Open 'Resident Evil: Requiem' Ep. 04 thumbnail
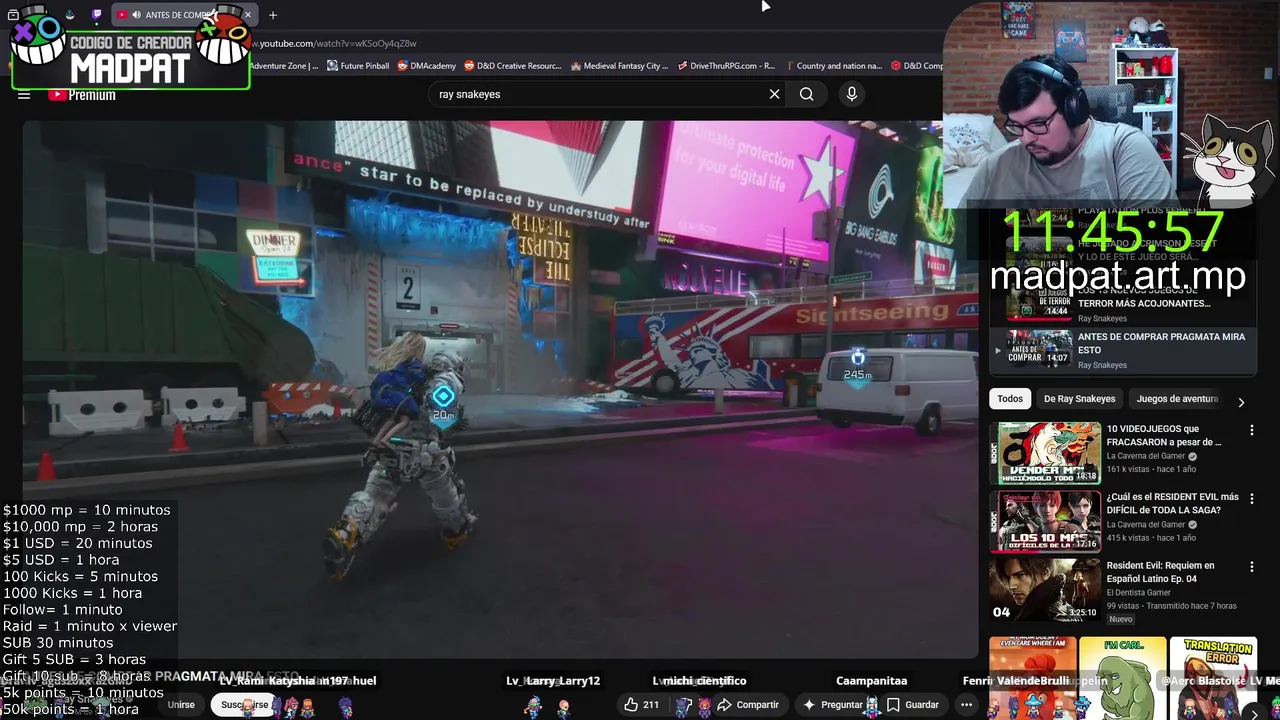Screen dimensions: 1280x720 pyautogui.click(x=1045, y=590)
